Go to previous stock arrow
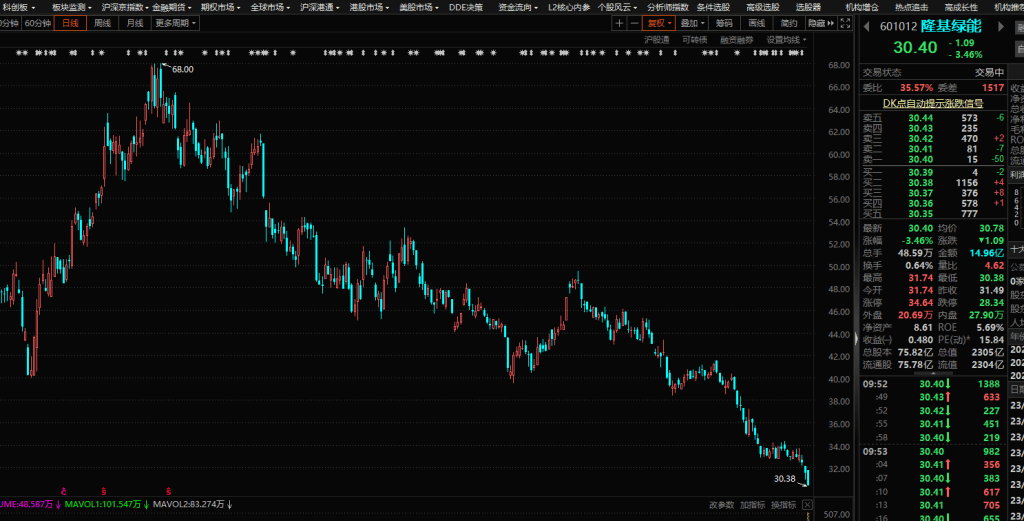Screen dimensions: 1024x521 [867, 27]
